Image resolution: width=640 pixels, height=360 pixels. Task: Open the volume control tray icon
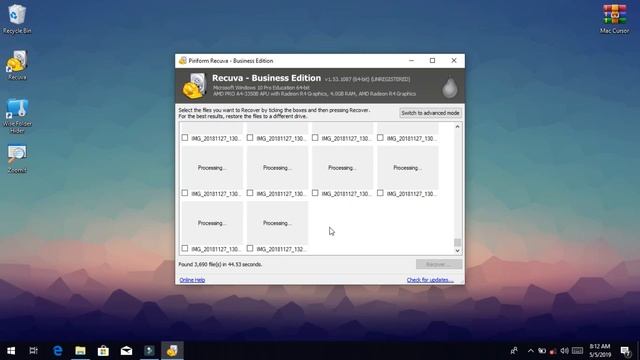point(564,351)
